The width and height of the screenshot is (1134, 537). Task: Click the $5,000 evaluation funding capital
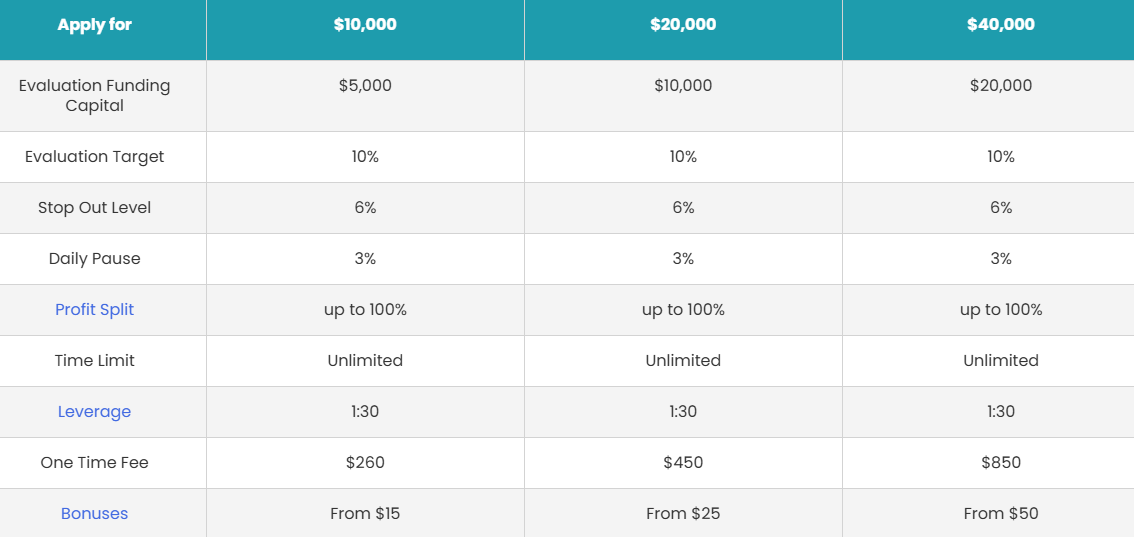click(x=365, y=86)
